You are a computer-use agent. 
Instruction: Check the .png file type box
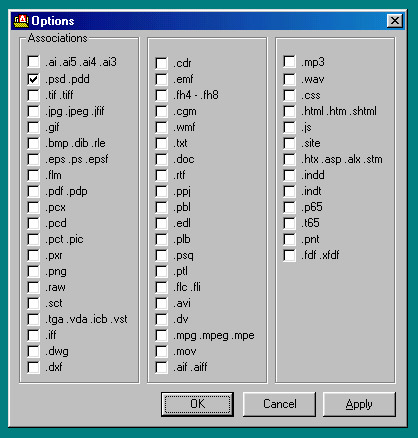pyautogui.click(x=33, y=271)
